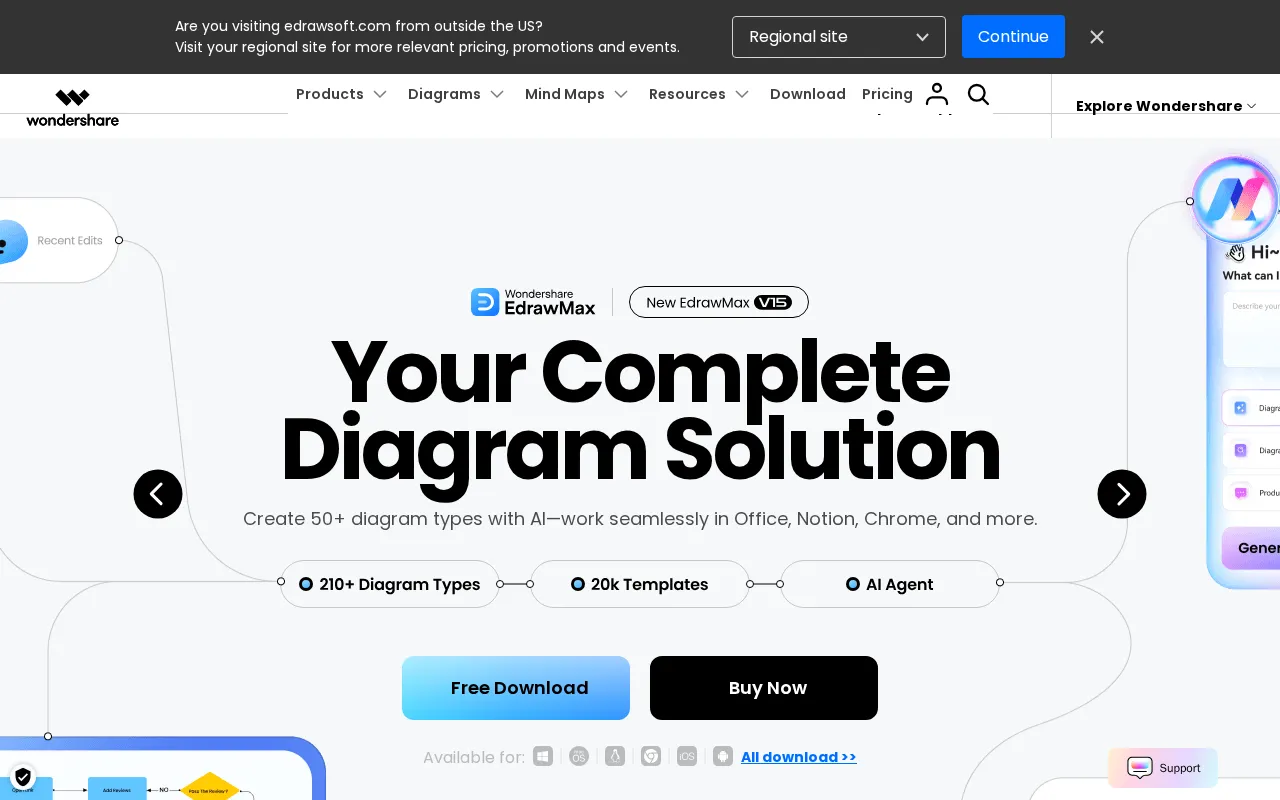Choose the Linux download icon
Screen dimensions: 1280x800
coord(615,756)
